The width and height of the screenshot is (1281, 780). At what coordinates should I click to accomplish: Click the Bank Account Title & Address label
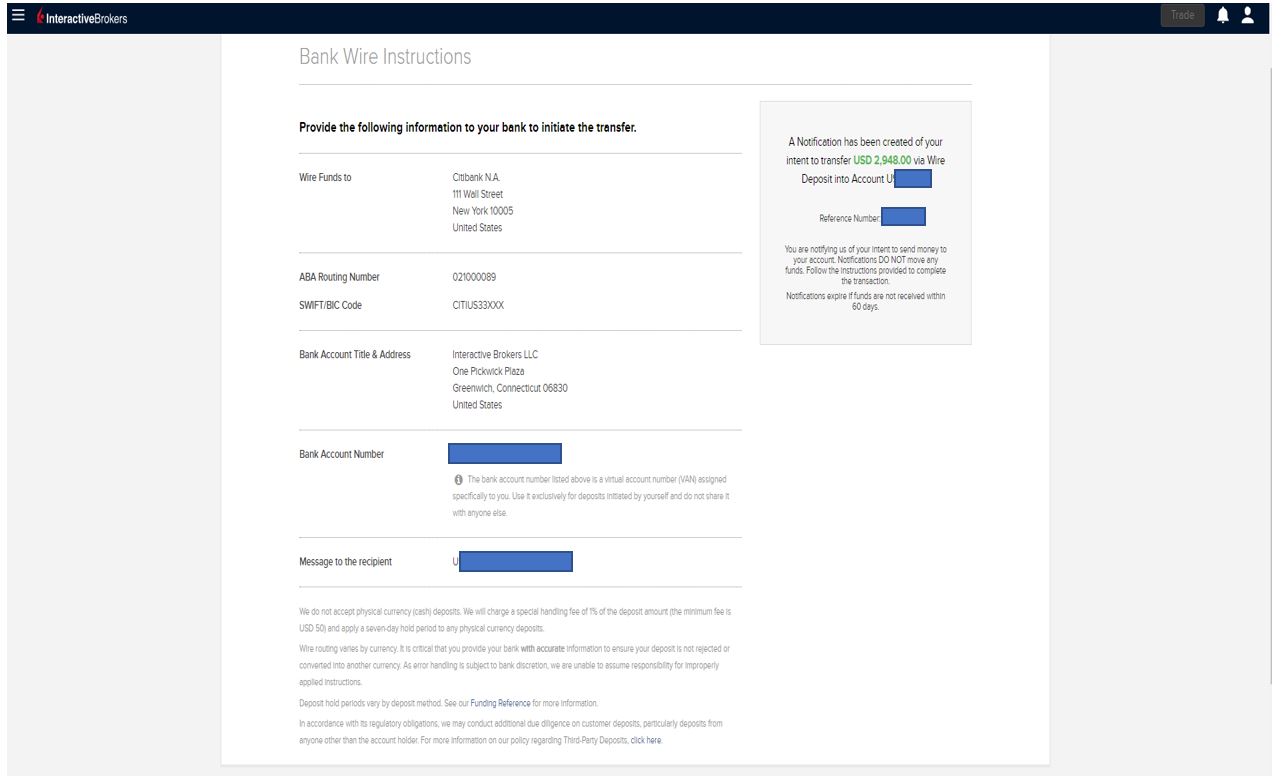(x=355, y=355)
